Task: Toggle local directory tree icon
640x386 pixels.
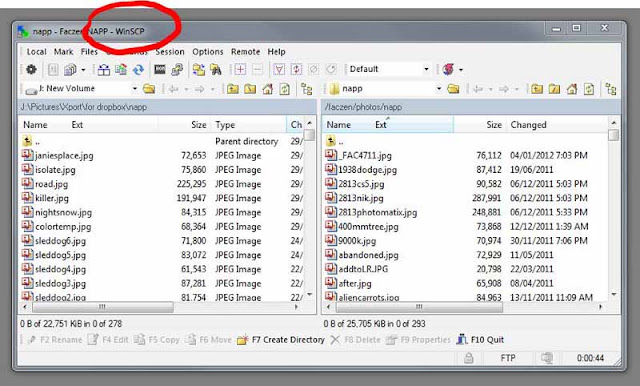Action: click(x=307, y=89)
